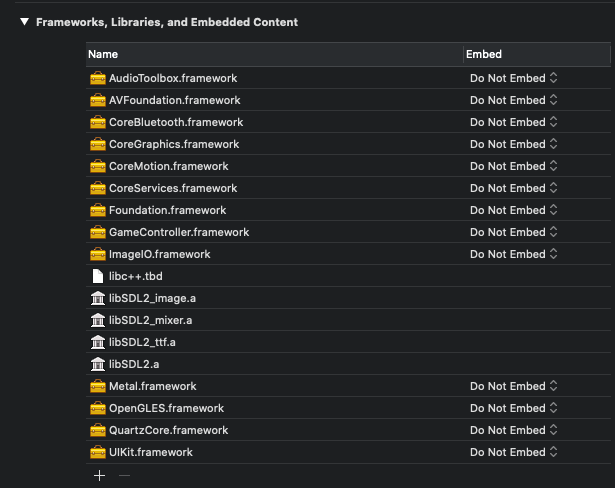Open the Embed dropdown for AVFoundation.framework
Image resolution: width=615 pixels, height=488 pixels.
point(513,100)
